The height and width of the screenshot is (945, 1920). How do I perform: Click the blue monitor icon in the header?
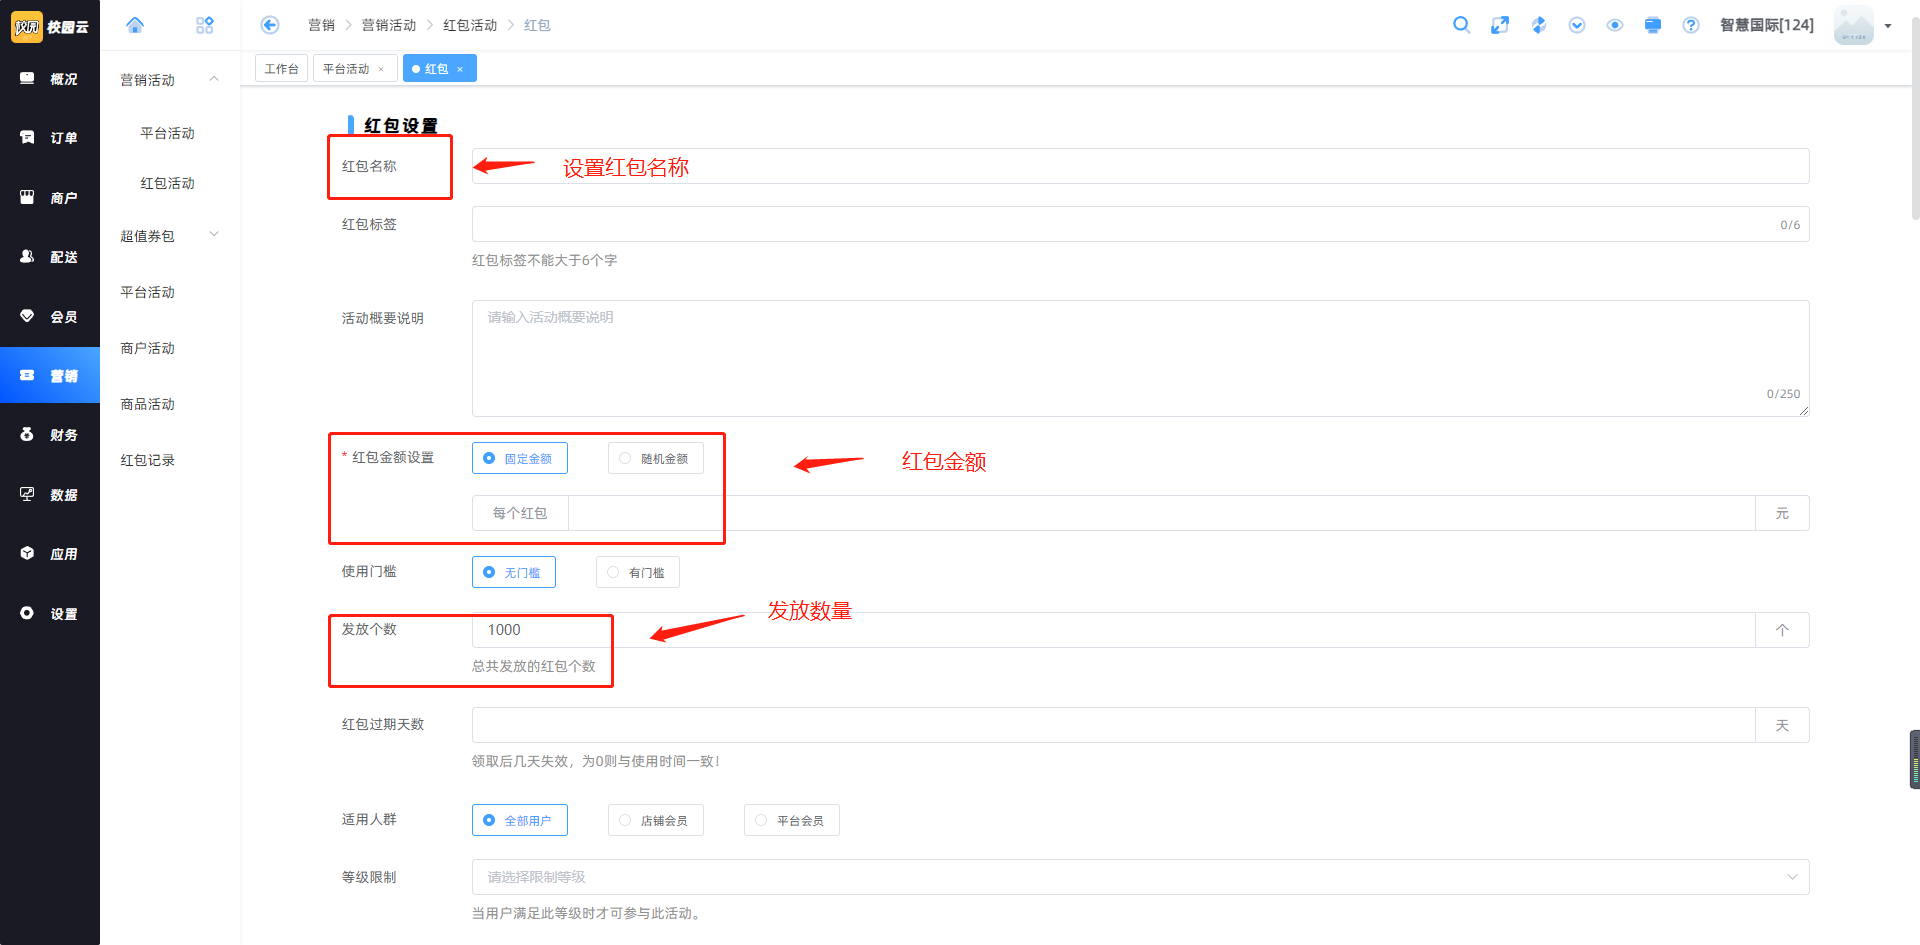(x=1652, y=25)
